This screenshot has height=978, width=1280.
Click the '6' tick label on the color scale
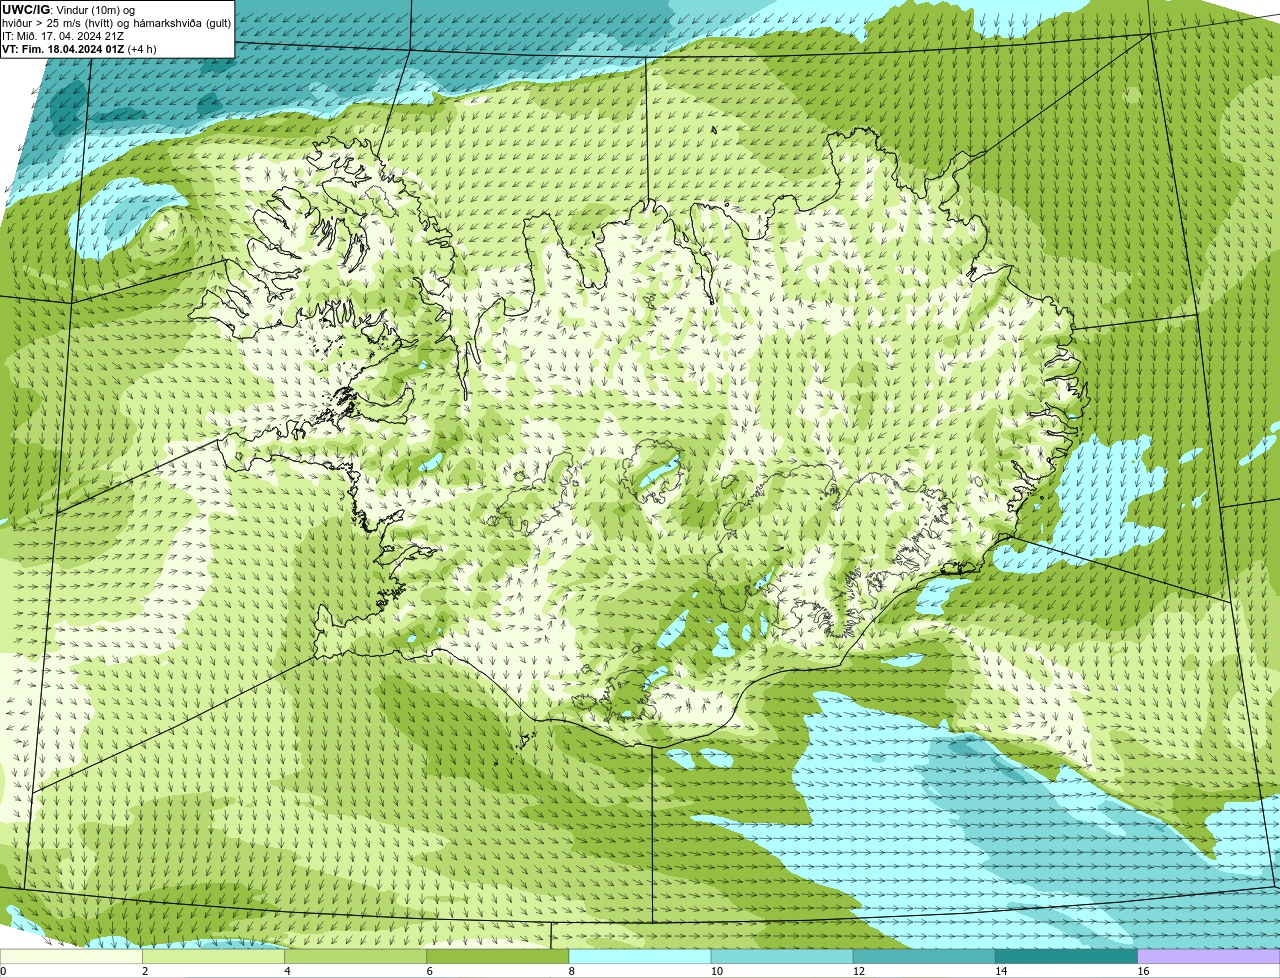(x=430, y=971)
